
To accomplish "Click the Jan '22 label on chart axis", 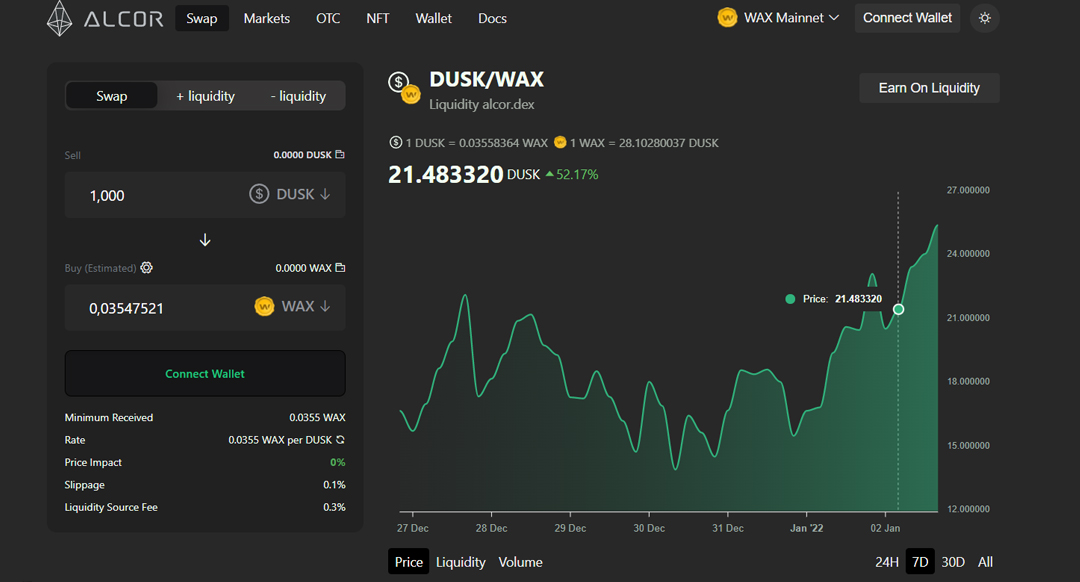I will click(807, 528).
